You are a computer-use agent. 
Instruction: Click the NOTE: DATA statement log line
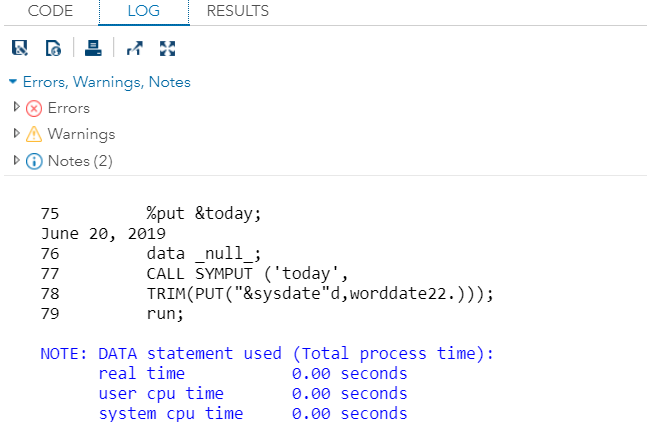coord(267,354)
